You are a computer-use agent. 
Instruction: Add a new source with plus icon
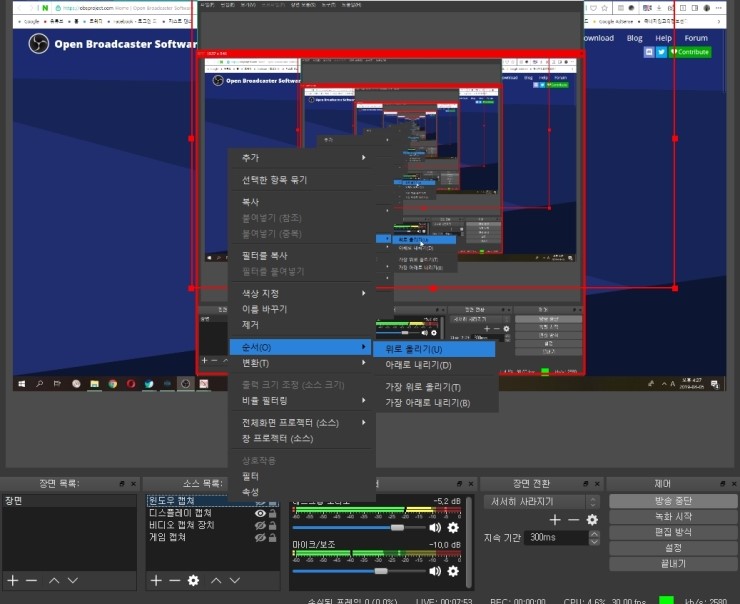click(x=156, y=580)
